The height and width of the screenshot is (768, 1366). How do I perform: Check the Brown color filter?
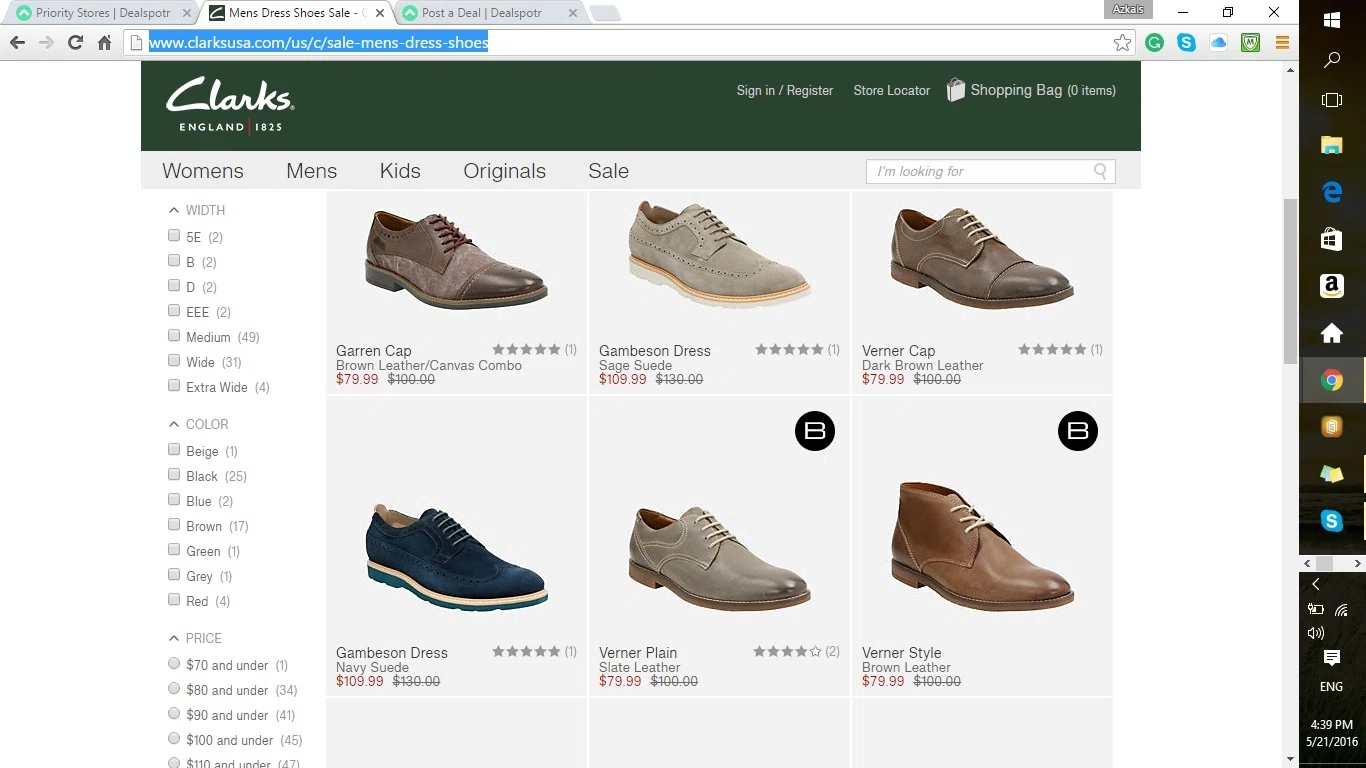[x=174, y=525]
